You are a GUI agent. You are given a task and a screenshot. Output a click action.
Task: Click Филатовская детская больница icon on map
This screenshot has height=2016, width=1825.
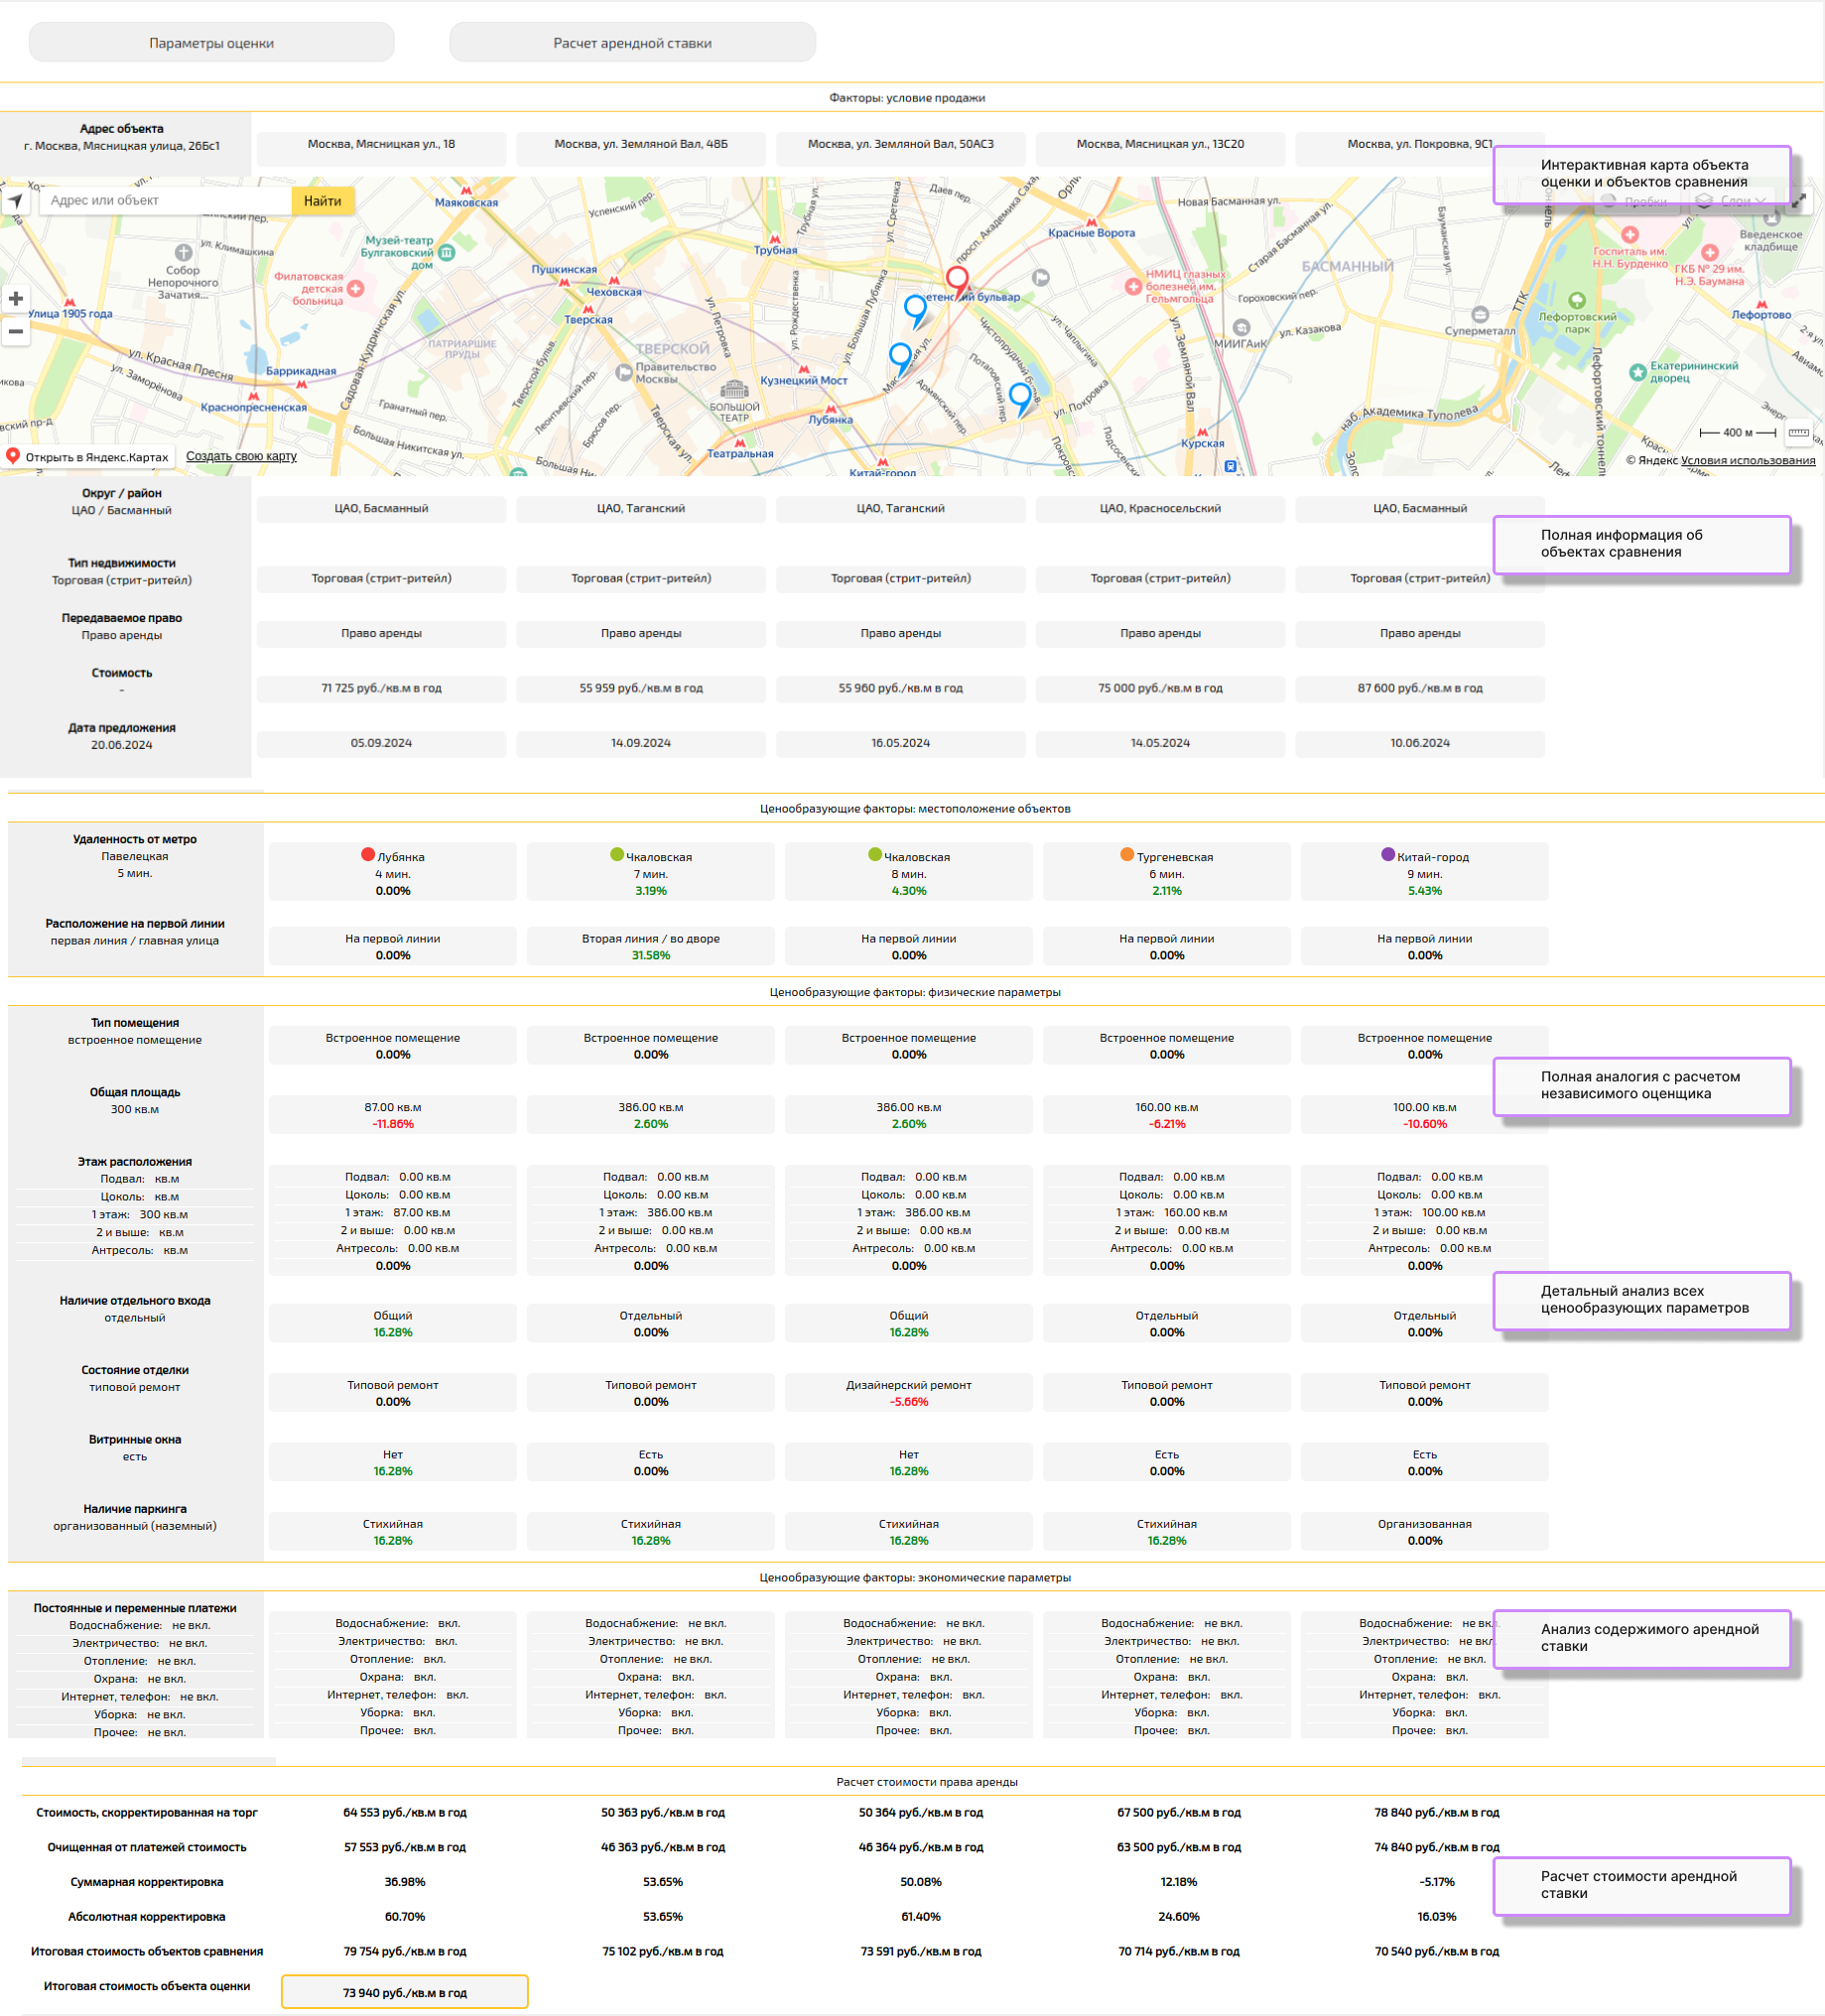356,288
